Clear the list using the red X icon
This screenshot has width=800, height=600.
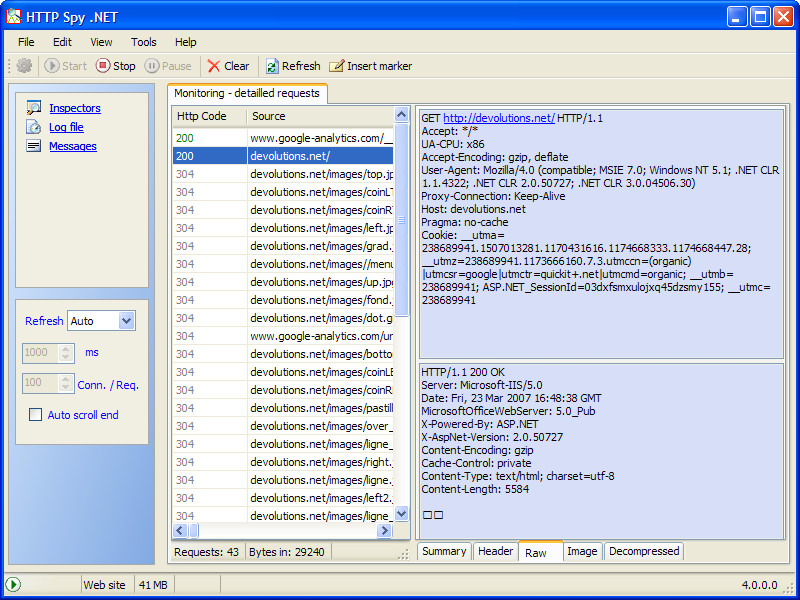(214, 66)
